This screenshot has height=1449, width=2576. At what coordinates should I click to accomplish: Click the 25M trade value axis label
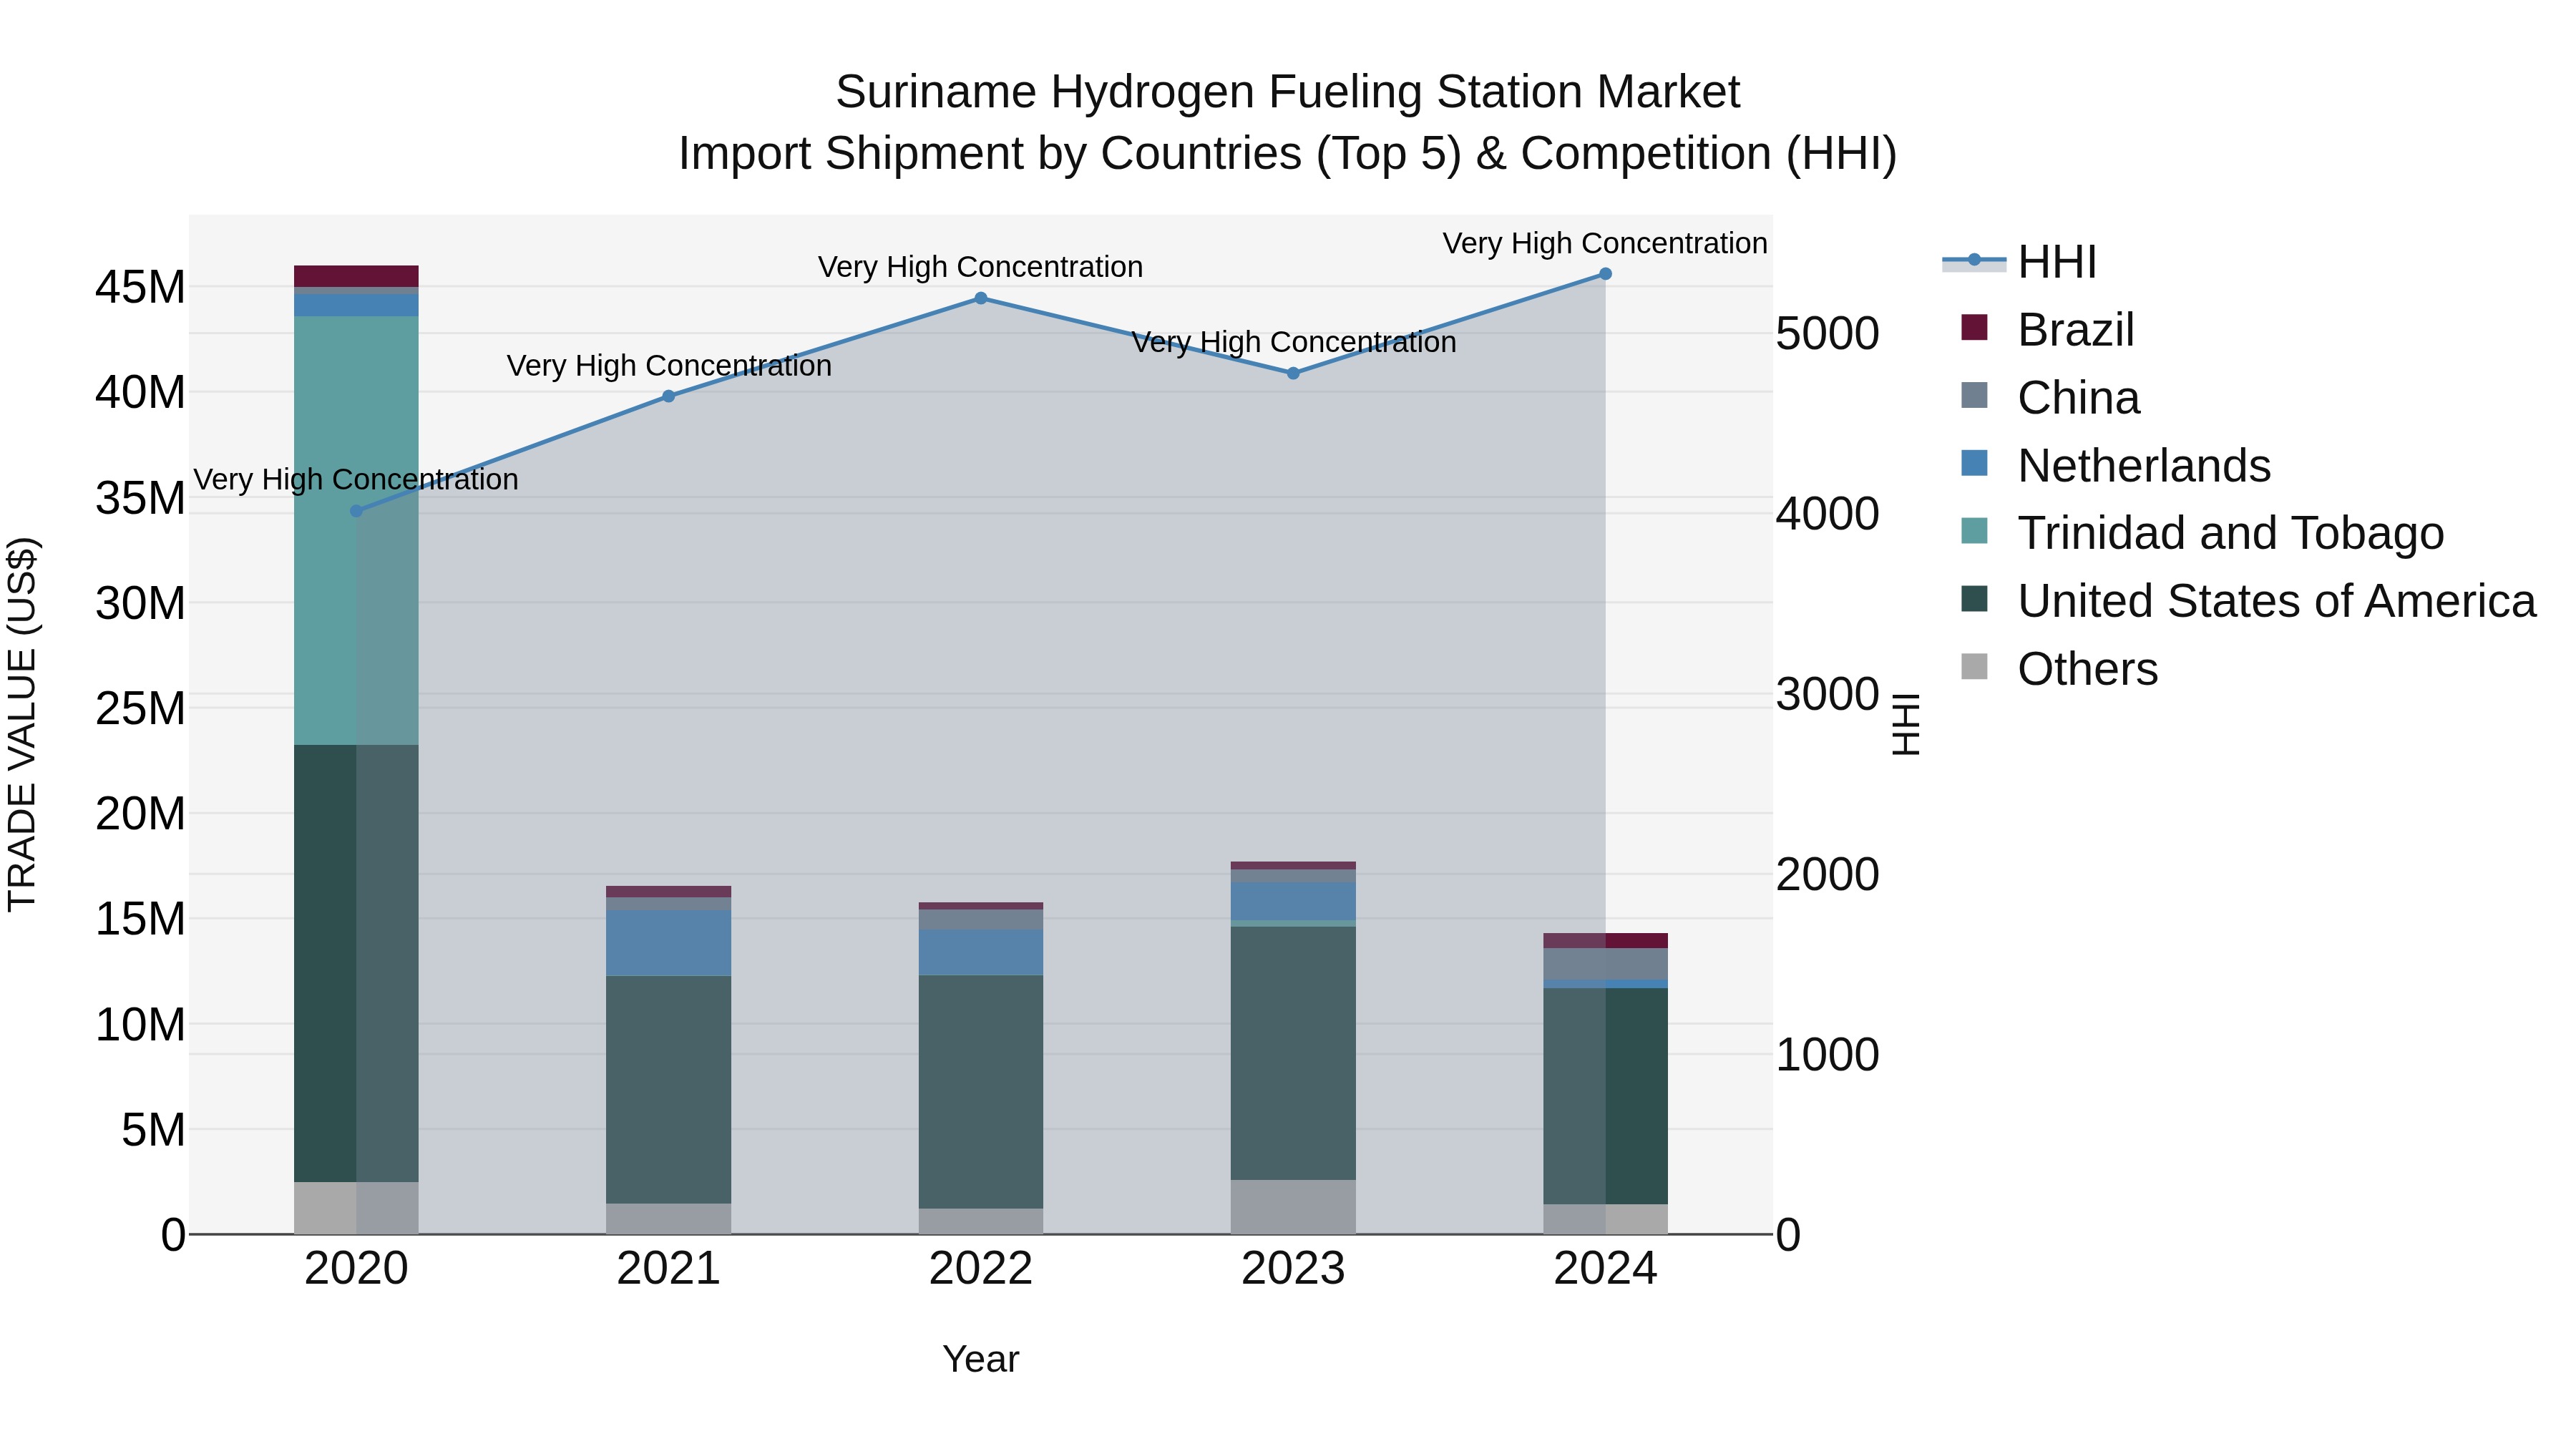pos(140,708)
